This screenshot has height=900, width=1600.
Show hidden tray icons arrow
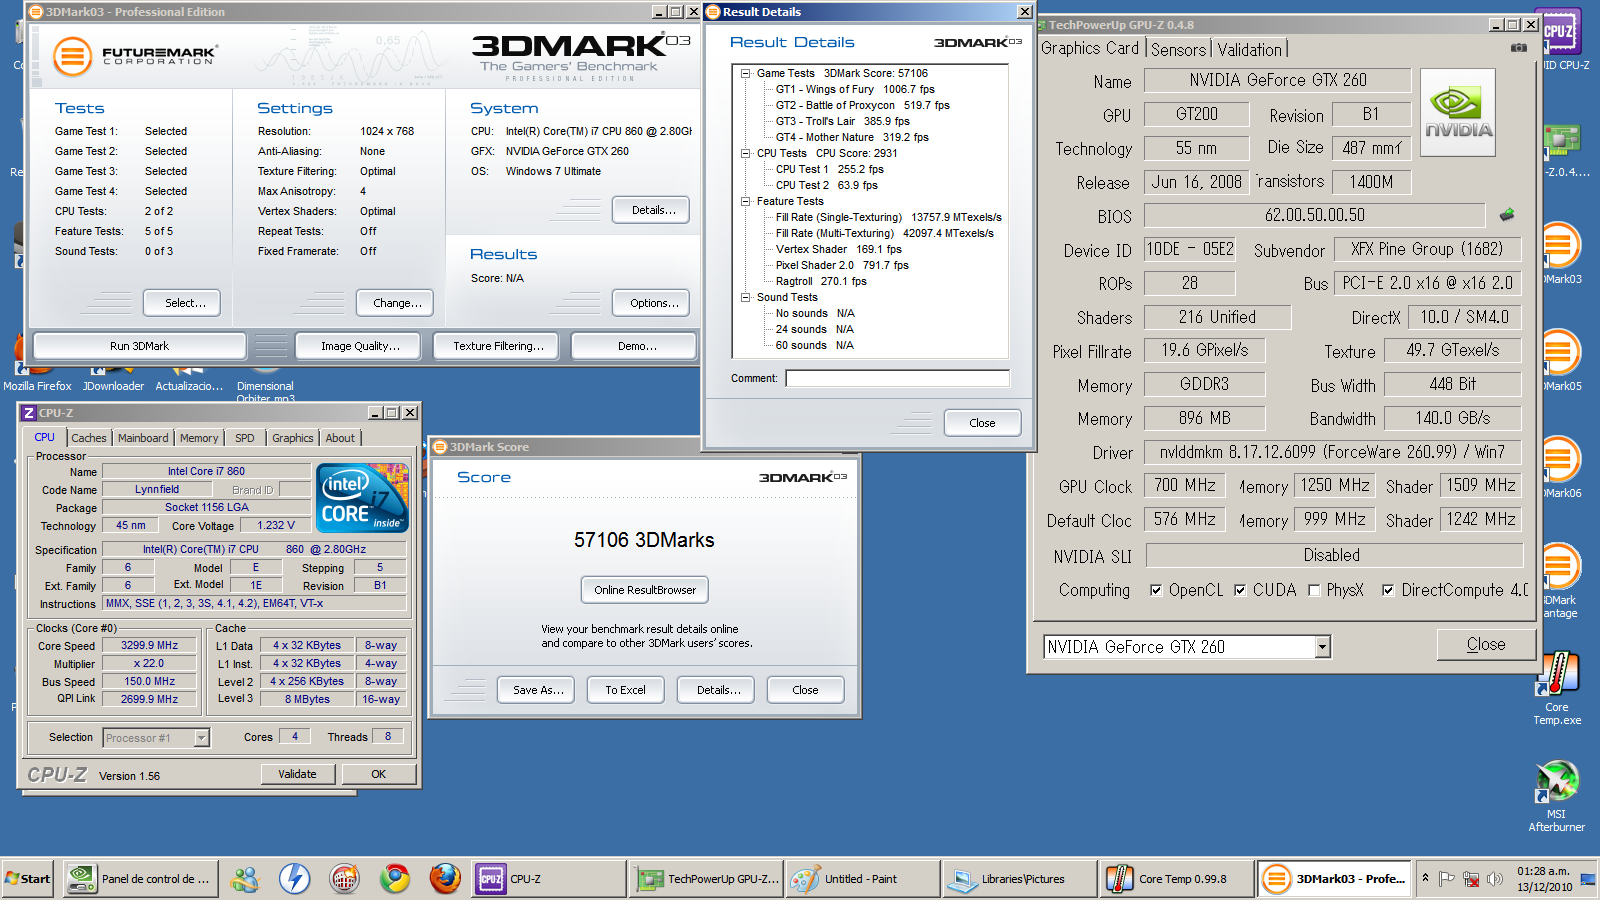(x=1425, y=878)
